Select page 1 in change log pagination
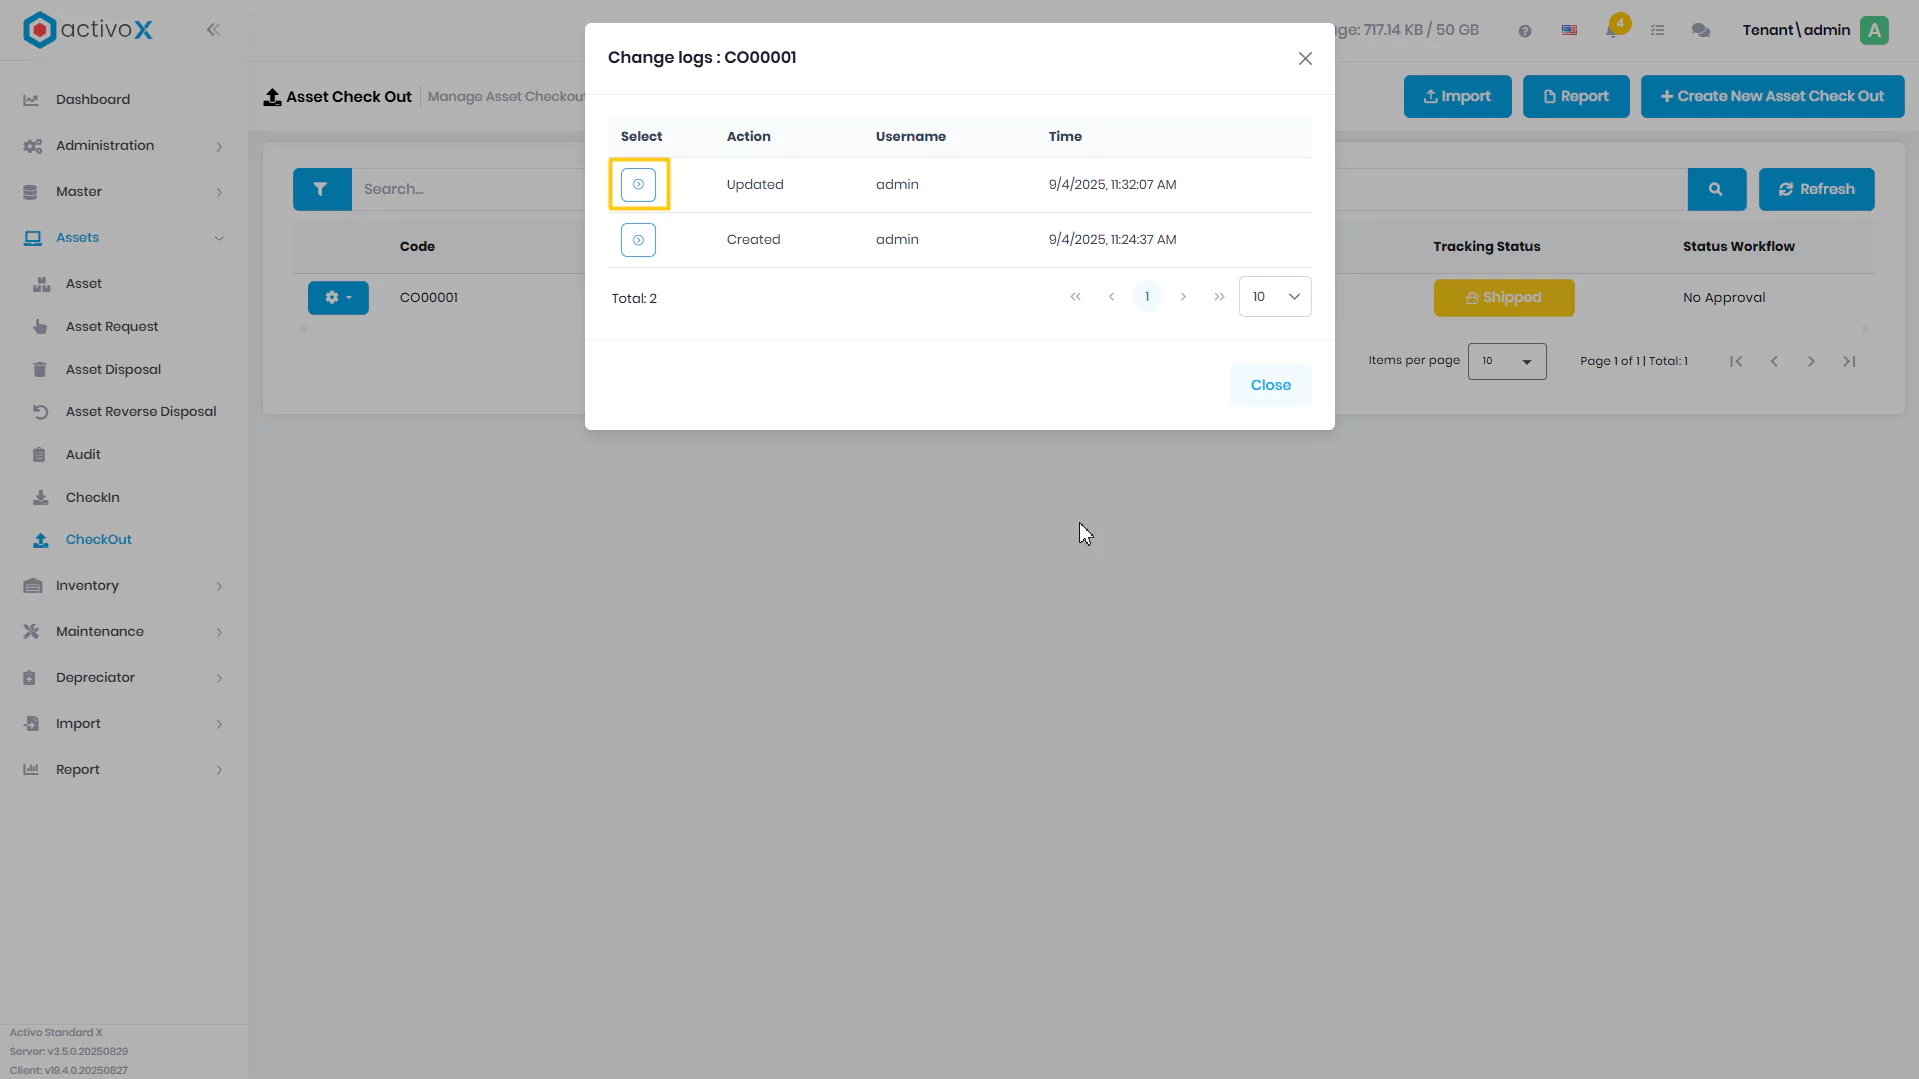 [1147, 297]
